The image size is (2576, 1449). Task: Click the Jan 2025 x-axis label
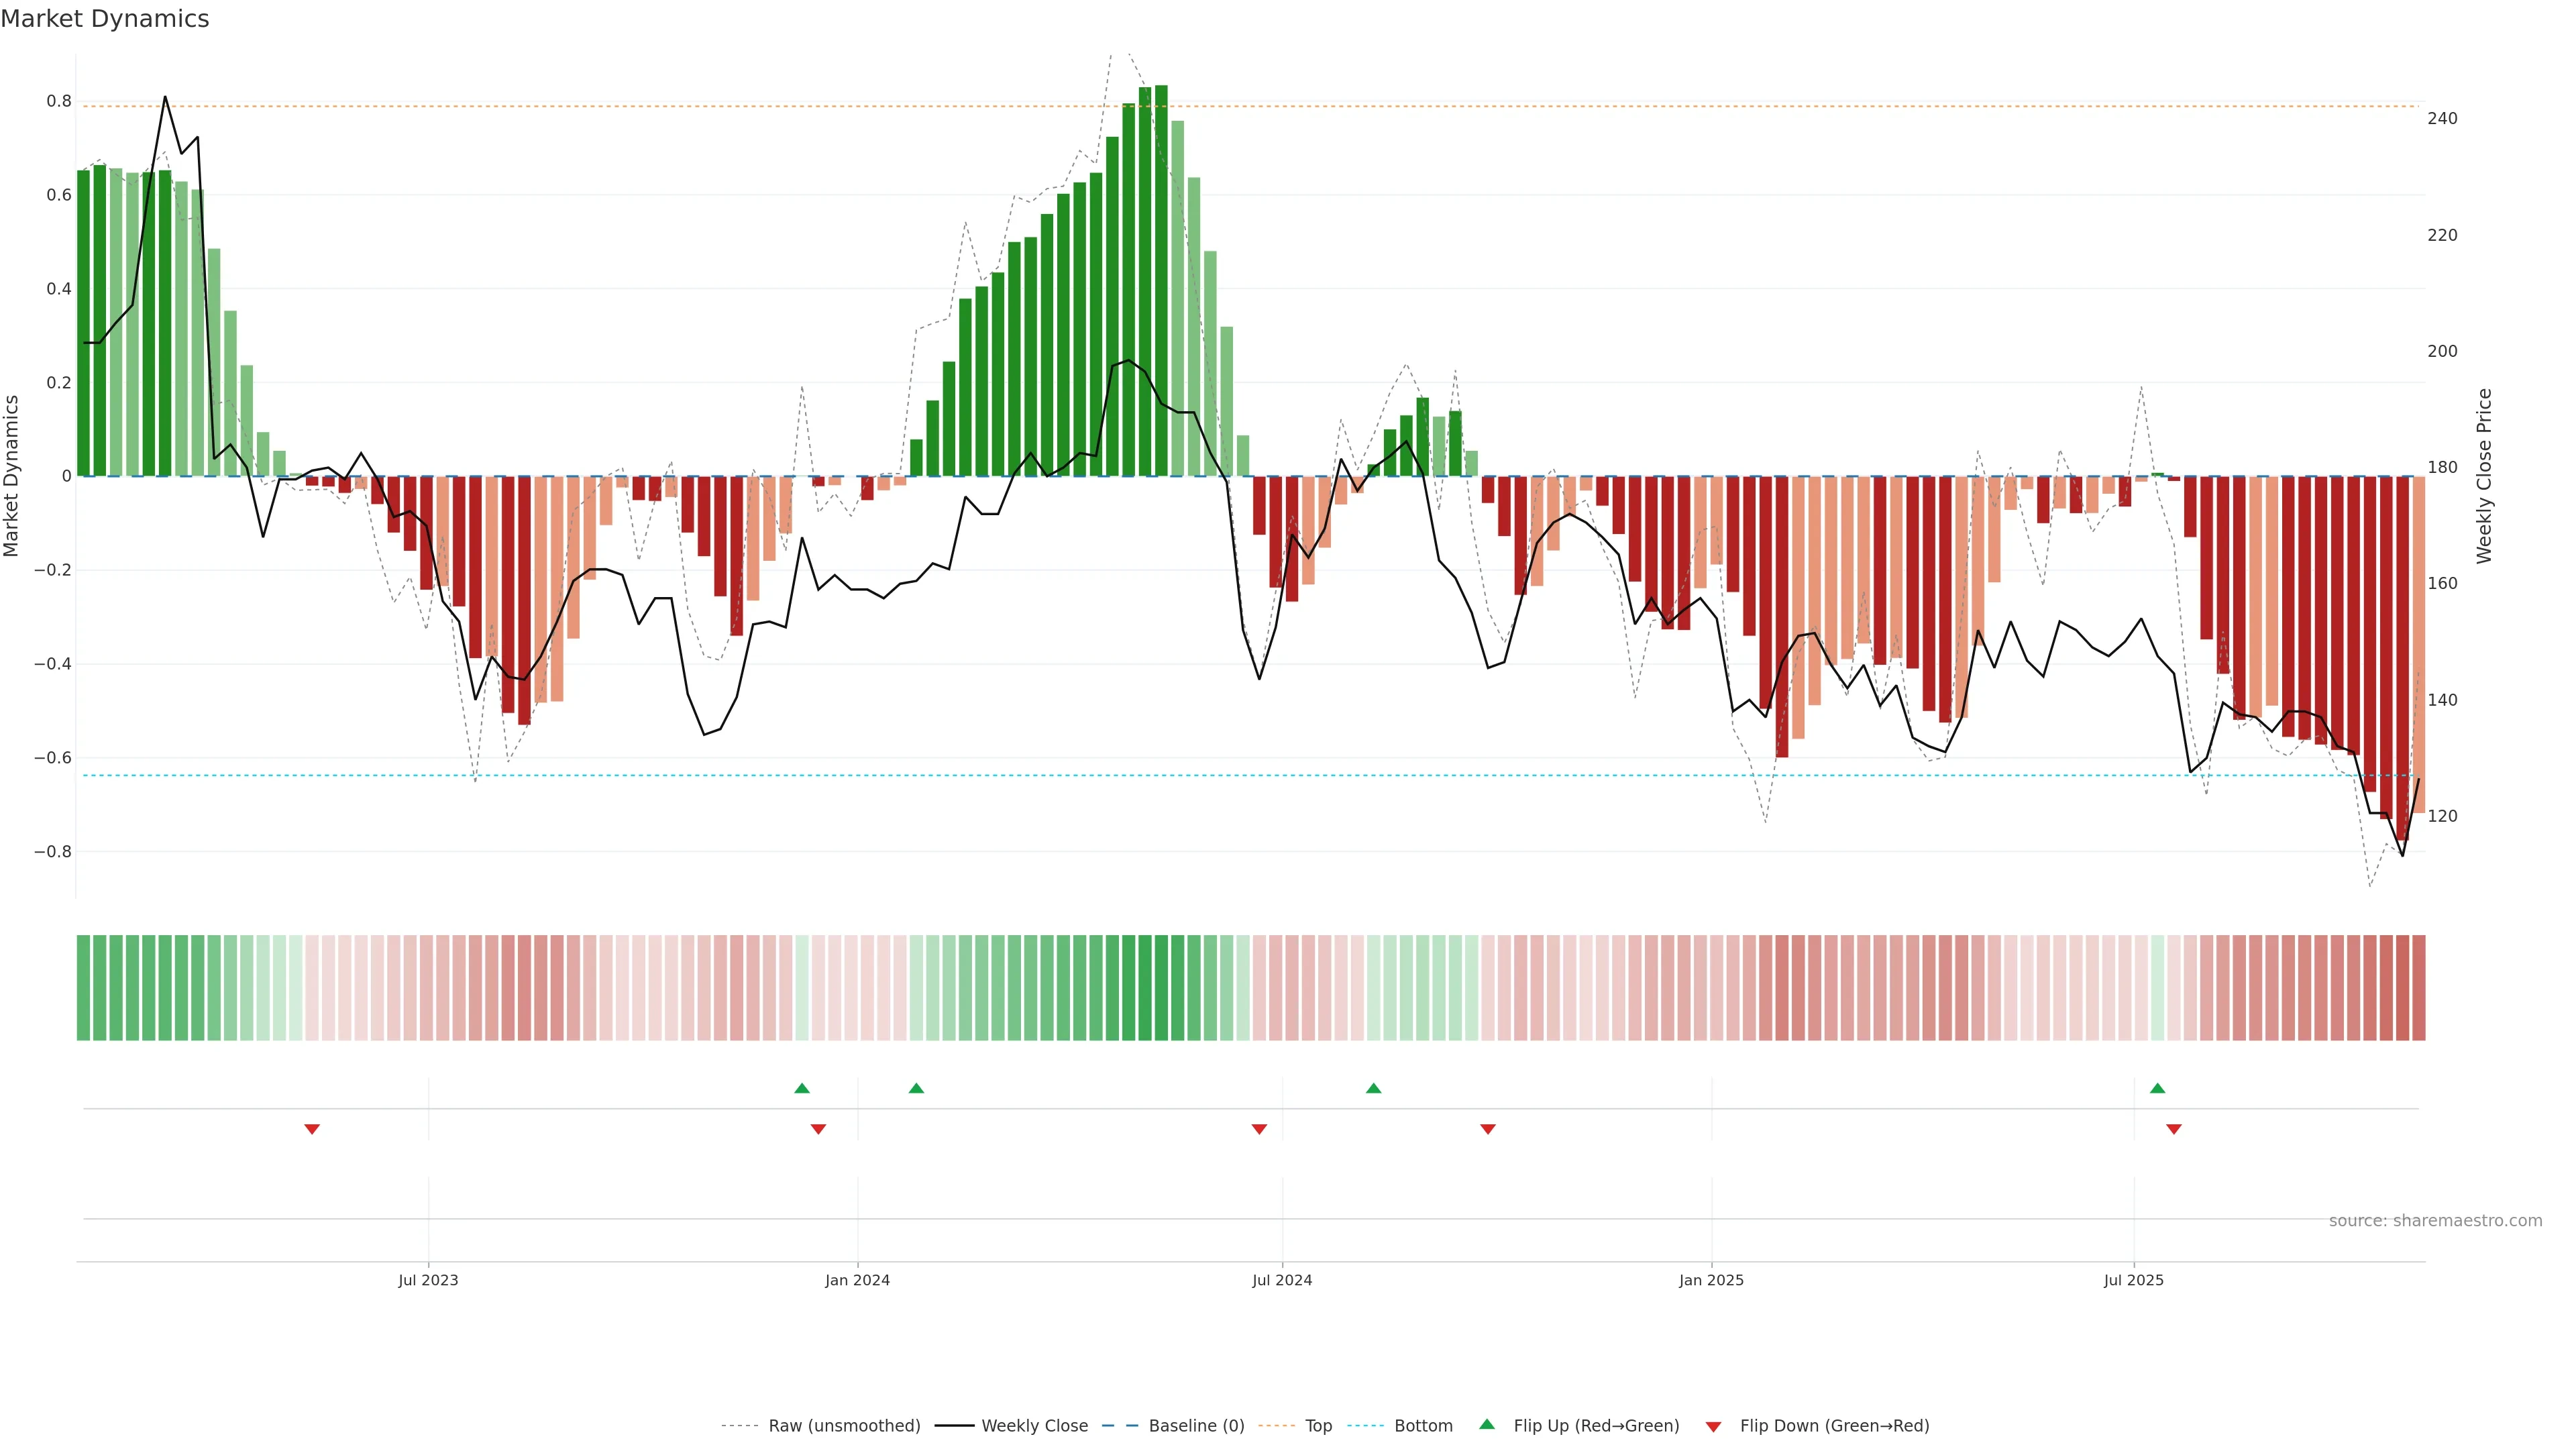tap(1711, 1280)
